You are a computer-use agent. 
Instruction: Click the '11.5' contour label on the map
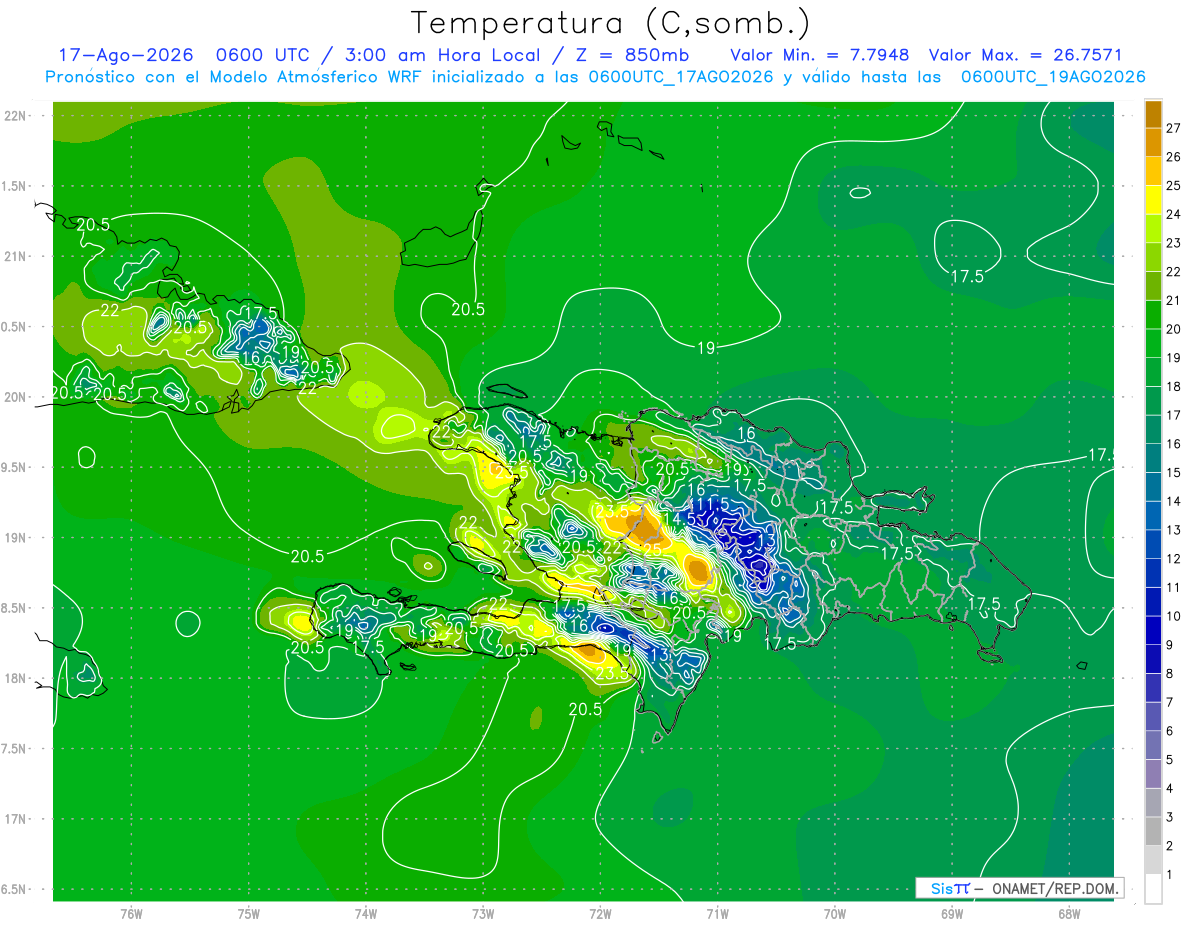click(711, 503)
